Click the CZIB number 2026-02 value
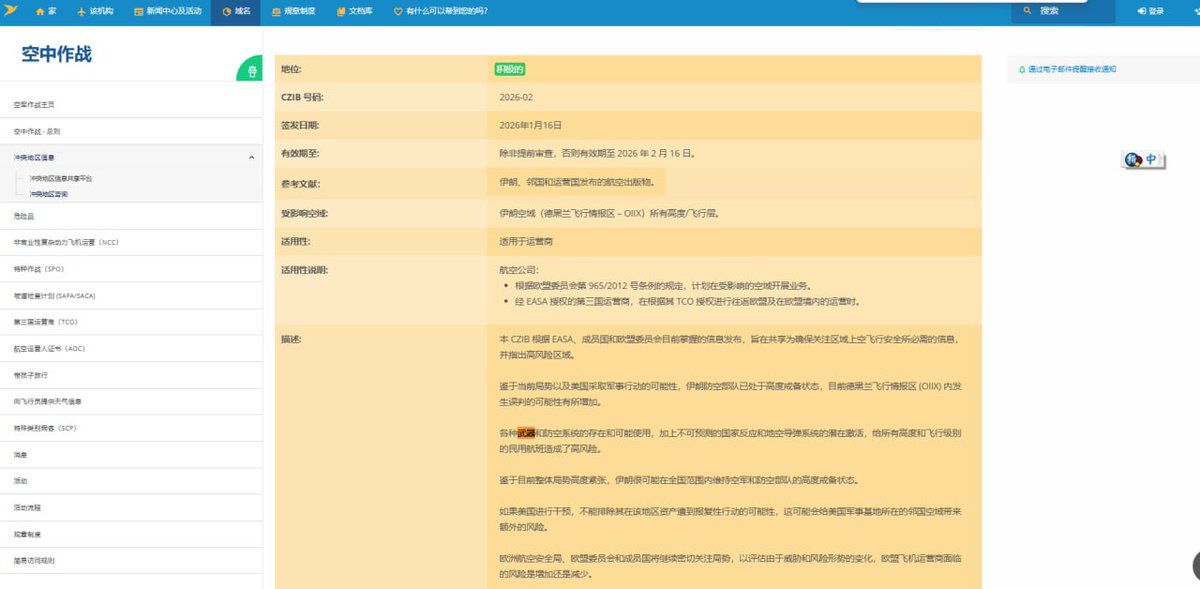Image resolution: width=1200 pixels, height=589 pixels. pyautogui.click(x=517, y=97)
